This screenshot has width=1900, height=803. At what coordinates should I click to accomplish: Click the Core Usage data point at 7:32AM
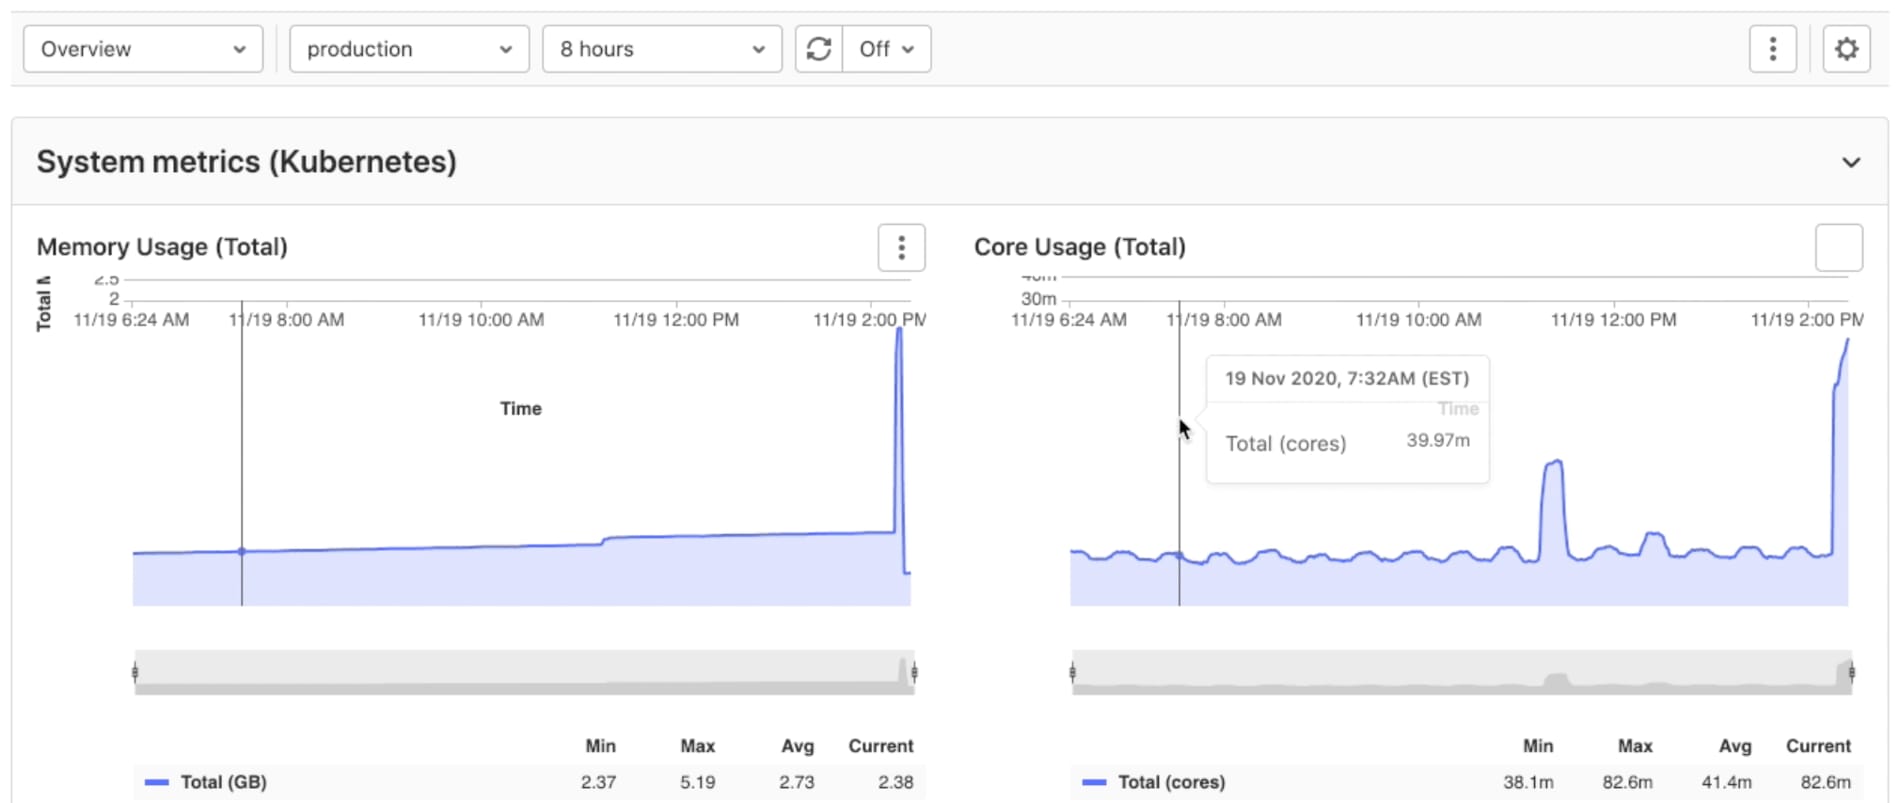(1180, 555)
